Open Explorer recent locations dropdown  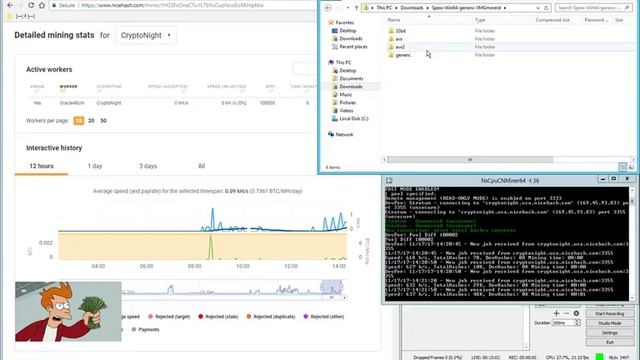pos(348,8)
